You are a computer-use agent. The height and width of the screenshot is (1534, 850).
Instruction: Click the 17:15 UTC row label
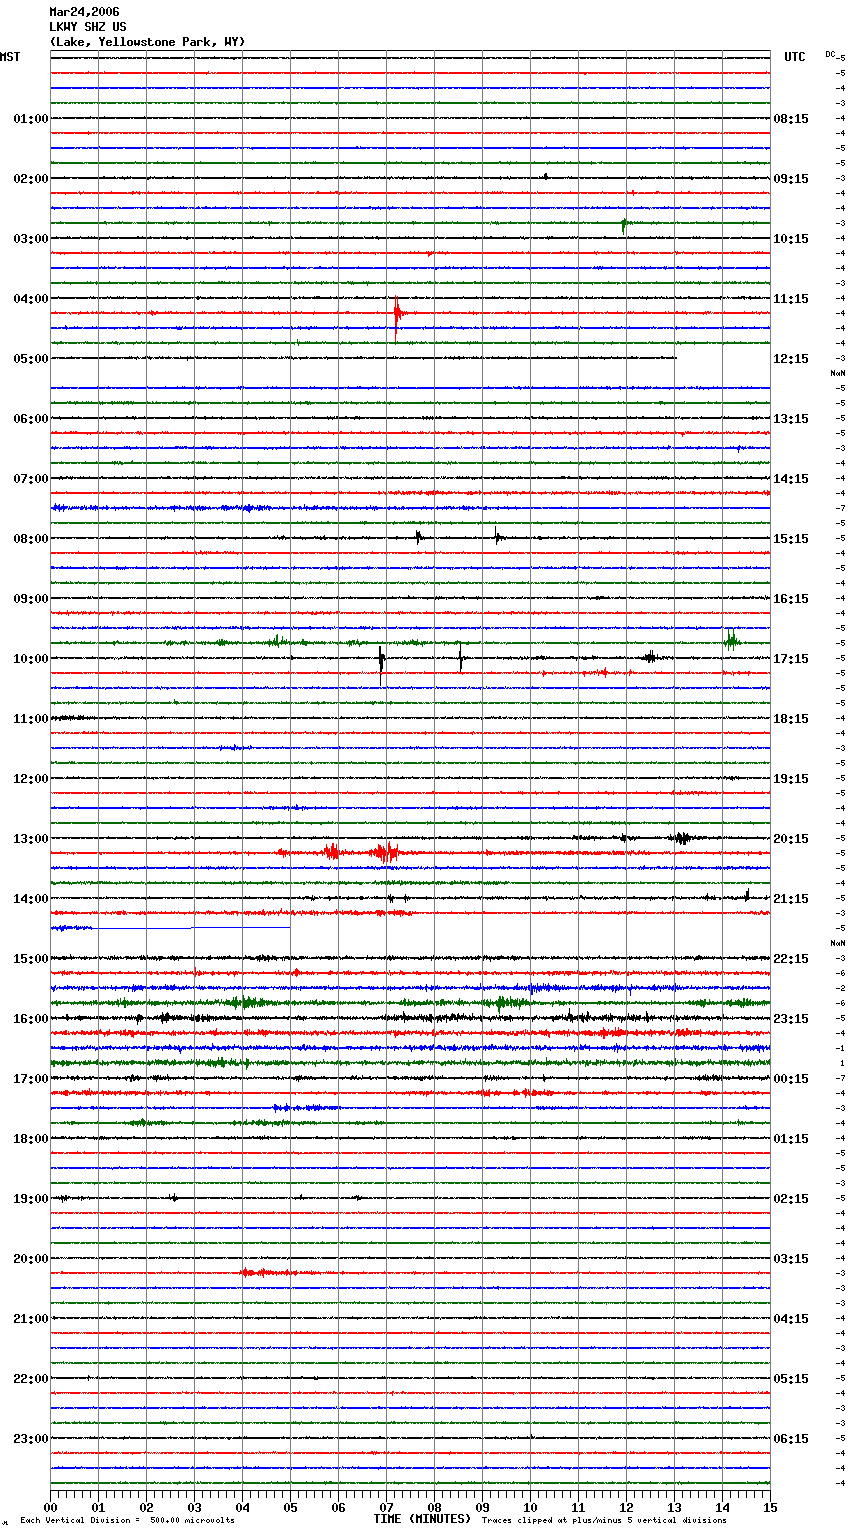point(791,659)
